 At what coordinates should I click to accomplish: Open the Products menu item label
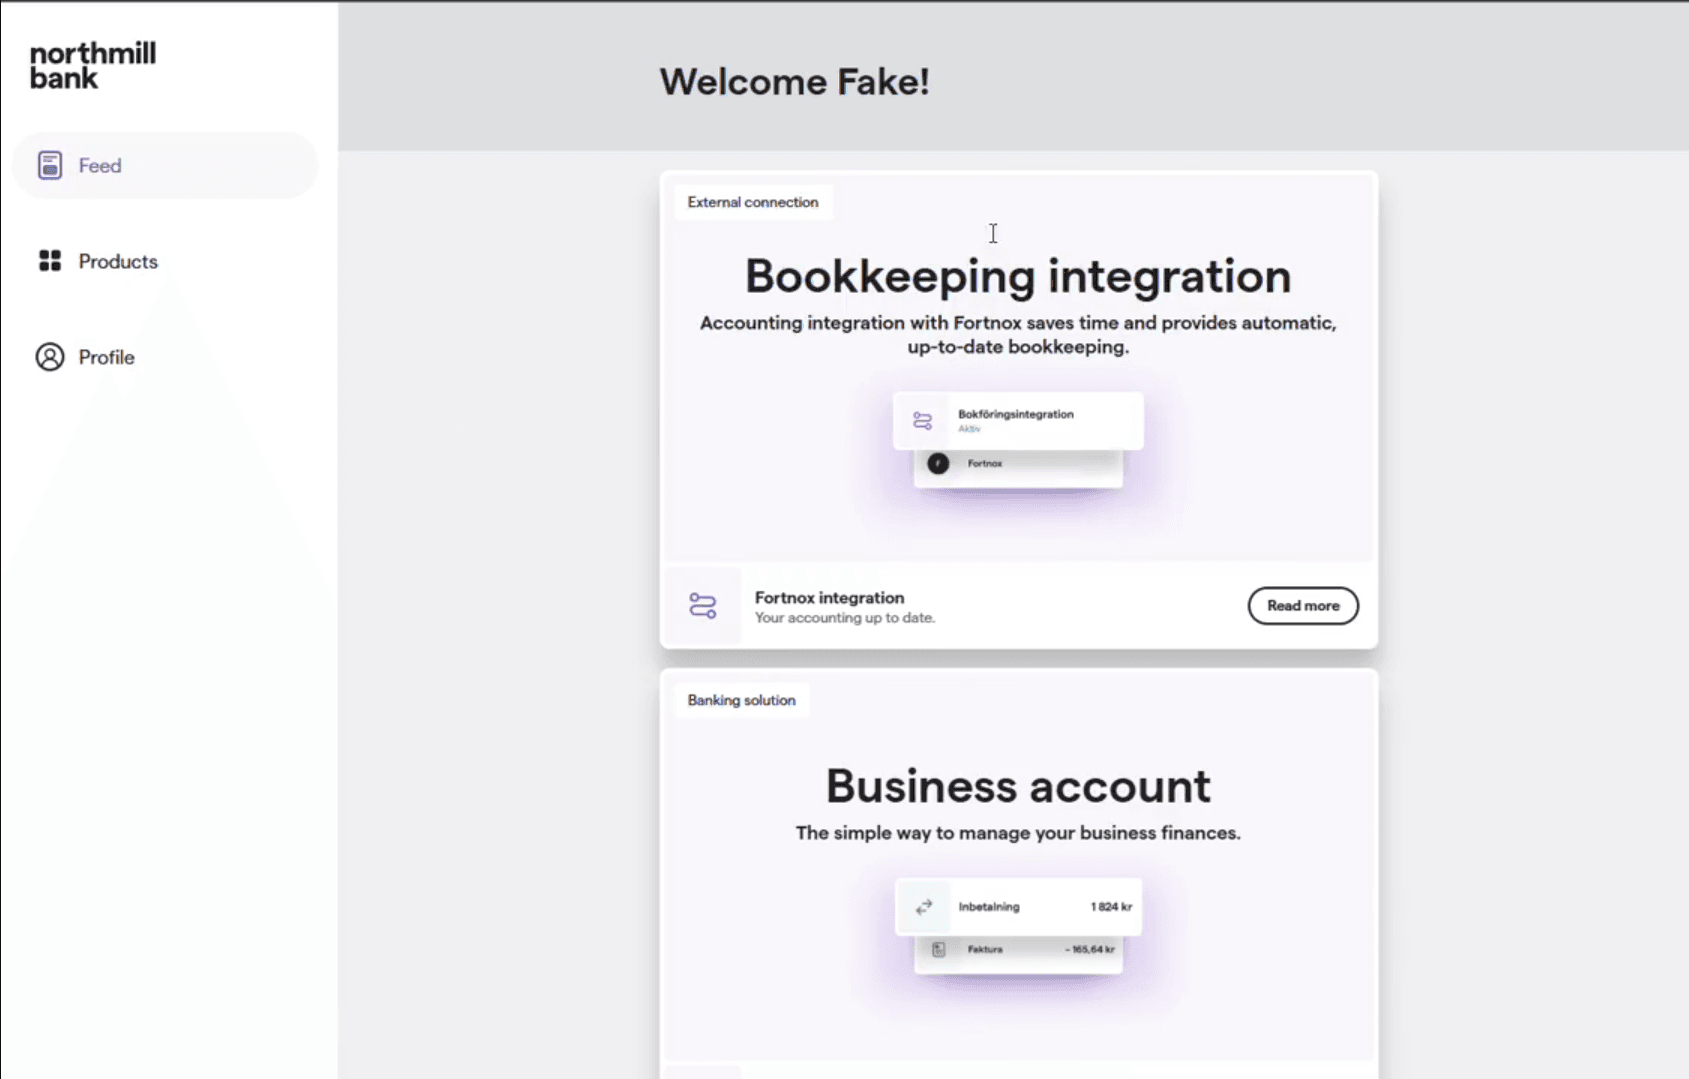click(118, 262)
